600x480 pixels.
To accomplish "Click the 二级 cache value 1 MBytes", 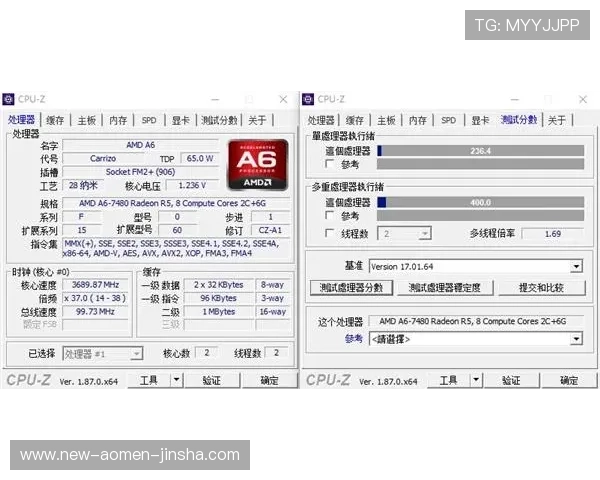I will click(218, 312).
